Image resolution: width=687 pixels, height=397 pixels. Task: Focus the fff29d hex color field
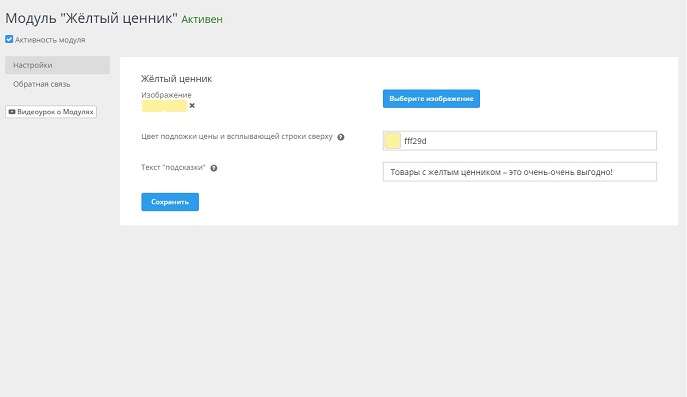tap(520, 141)
